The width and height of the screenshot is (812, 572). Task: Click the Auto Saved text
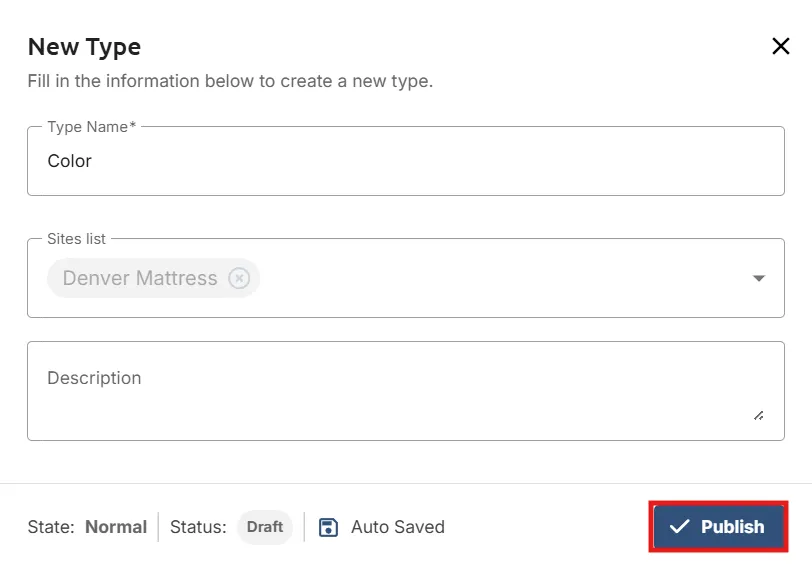click(x=398, y=527)
